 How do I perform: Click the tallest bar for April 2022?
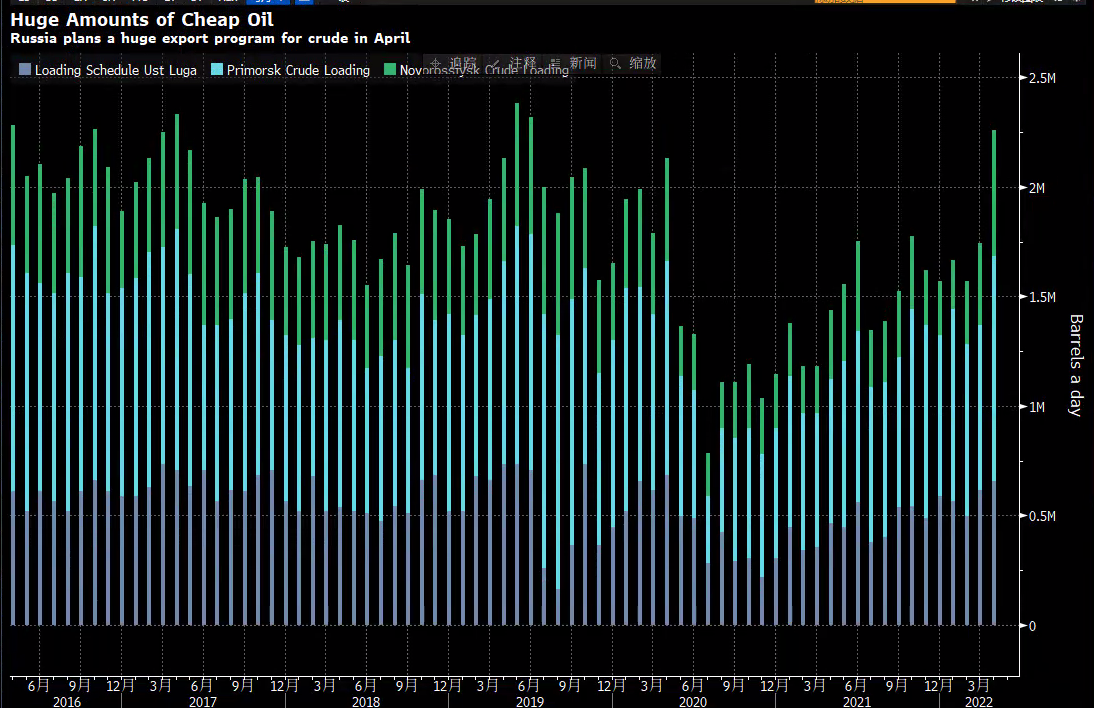pyautogui.click(x=994, y=380)
